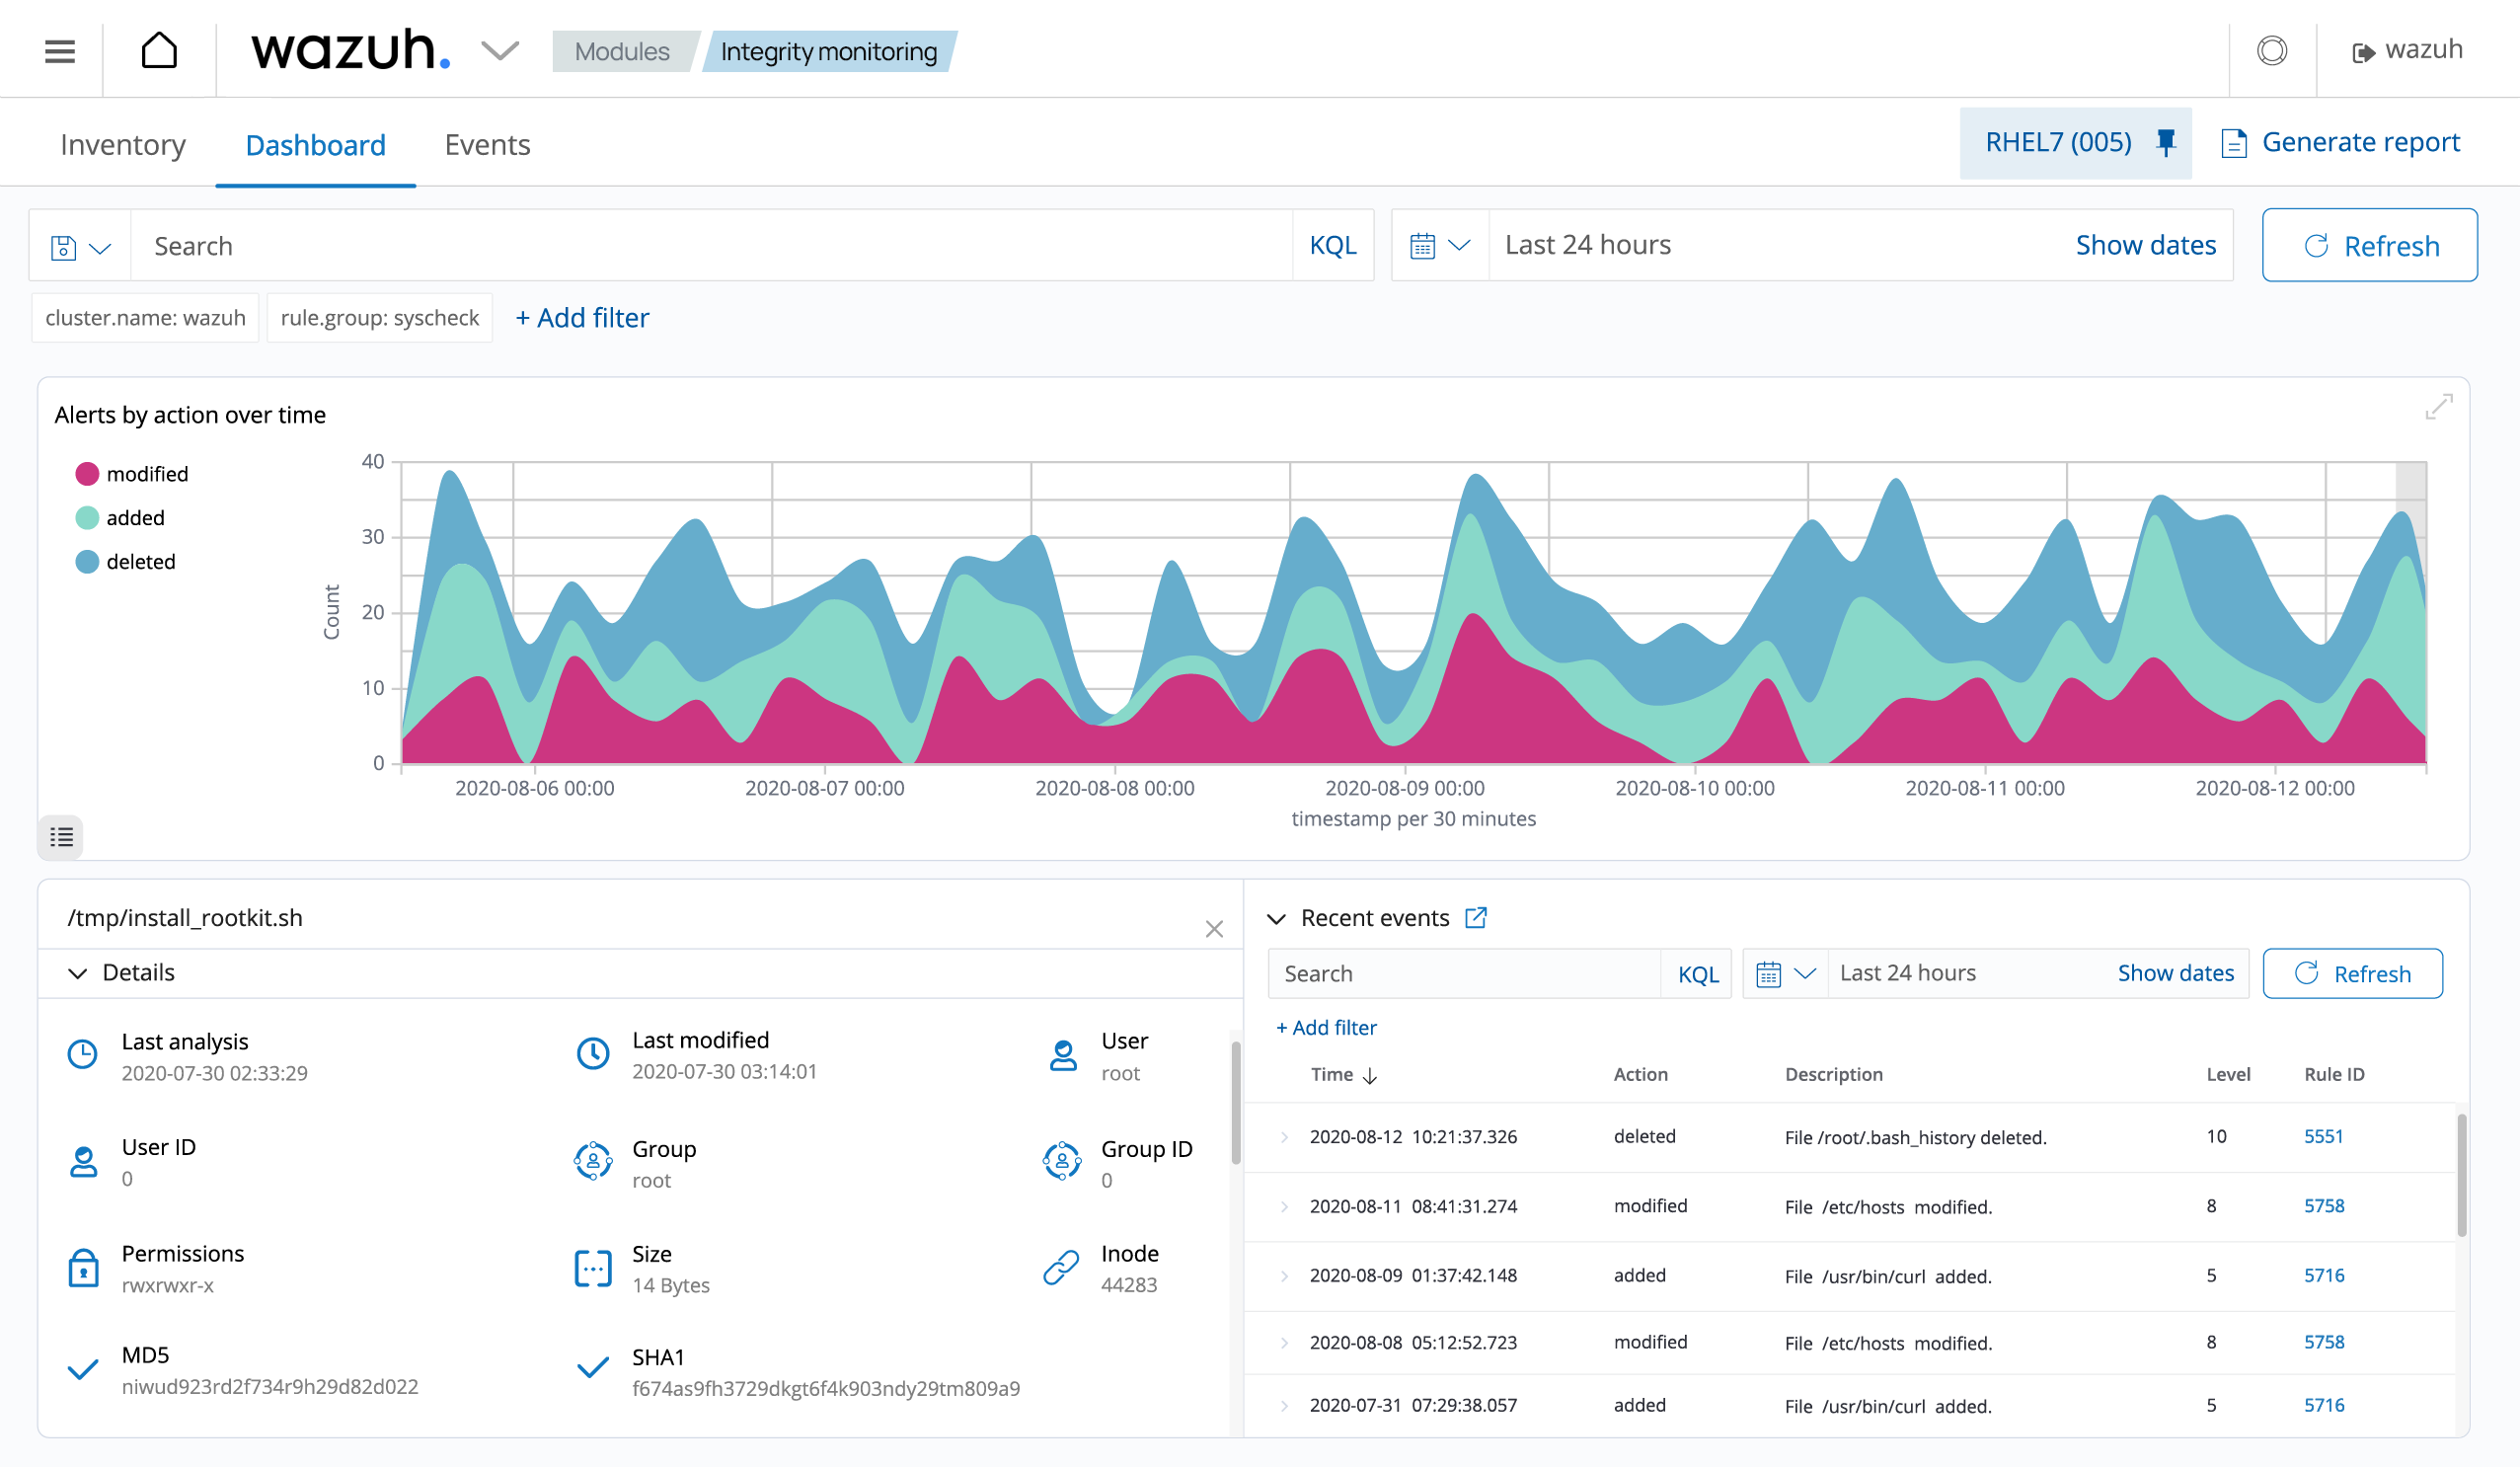
Task: Click the Integrity monitoring module icon
Action: 829,49
